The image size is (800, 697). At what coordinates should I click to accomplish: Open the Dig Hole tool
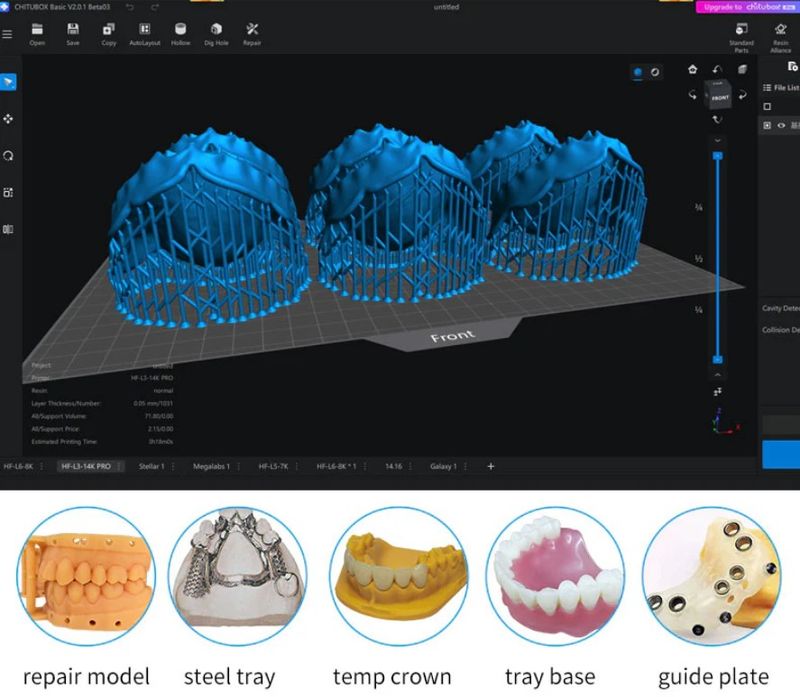(x=215, y=31)
